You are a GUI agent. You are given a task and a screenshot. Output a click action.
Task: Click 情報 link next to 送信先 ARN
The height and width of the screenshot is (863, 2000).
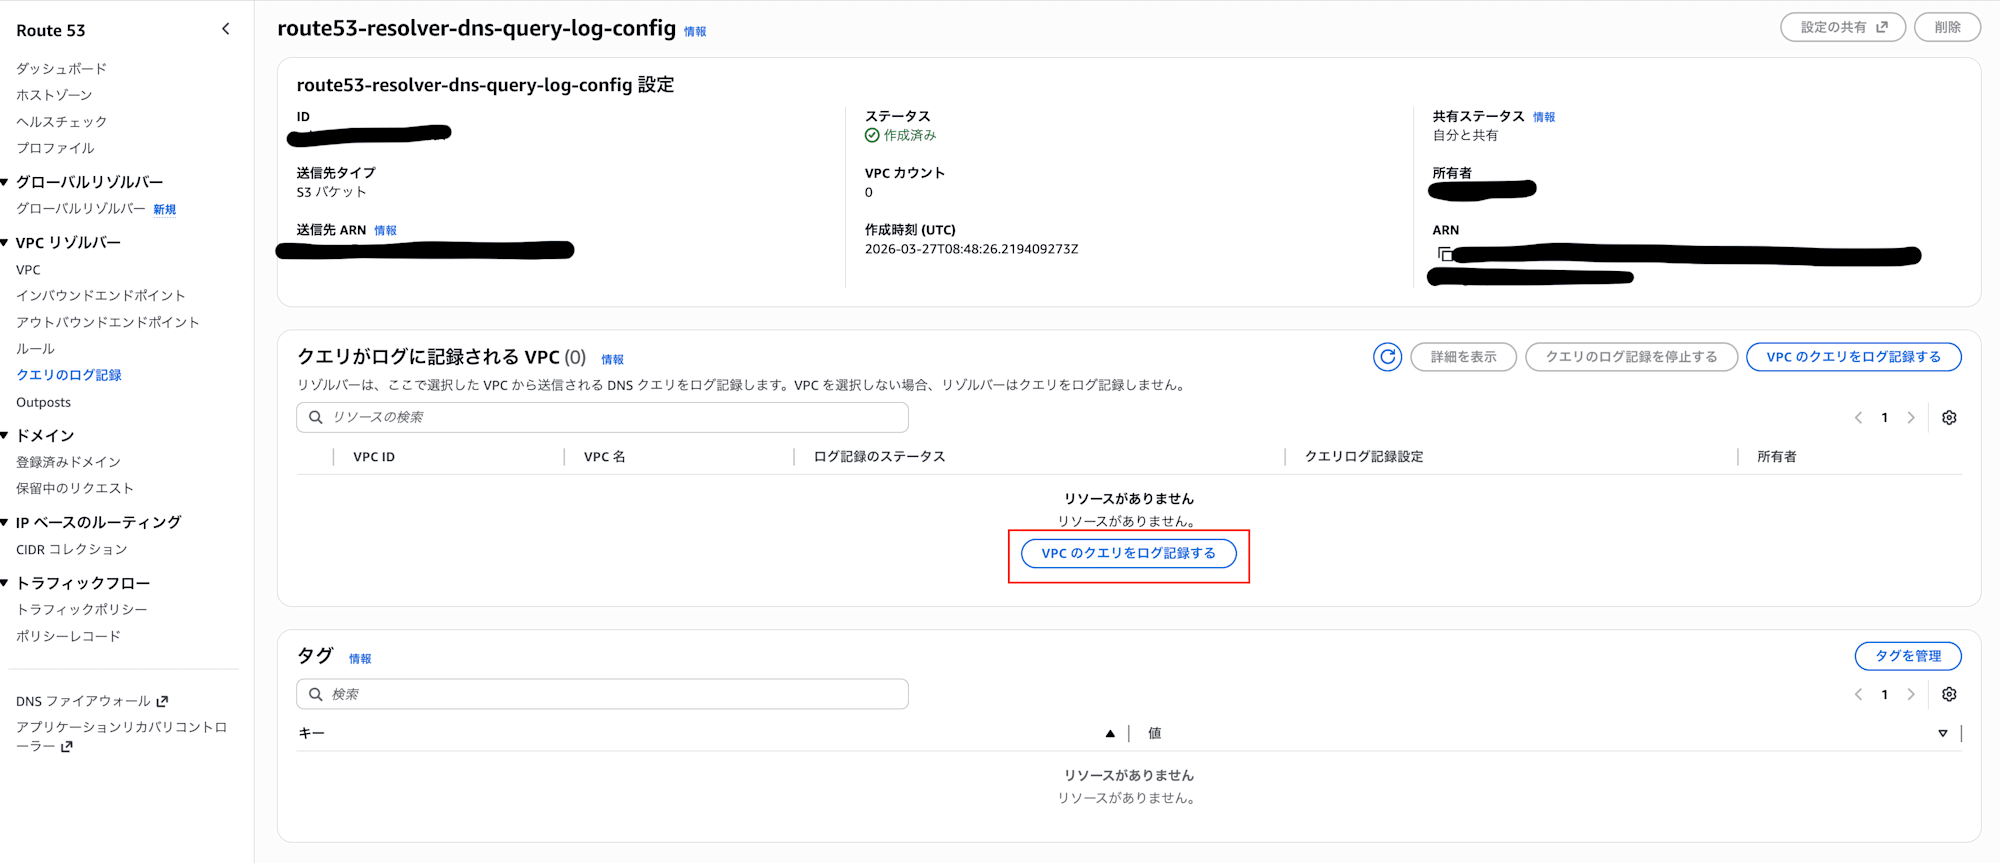[385, 231]
